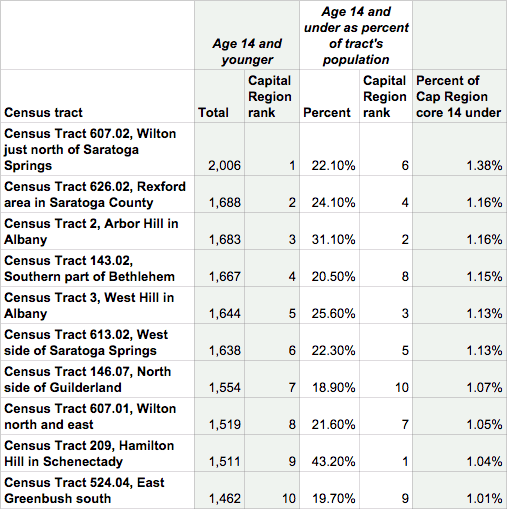Click Census Tract 524.04 East Greenbush cell
The height and width of the screenshot is (509, 507).
(x=97, y=490)
